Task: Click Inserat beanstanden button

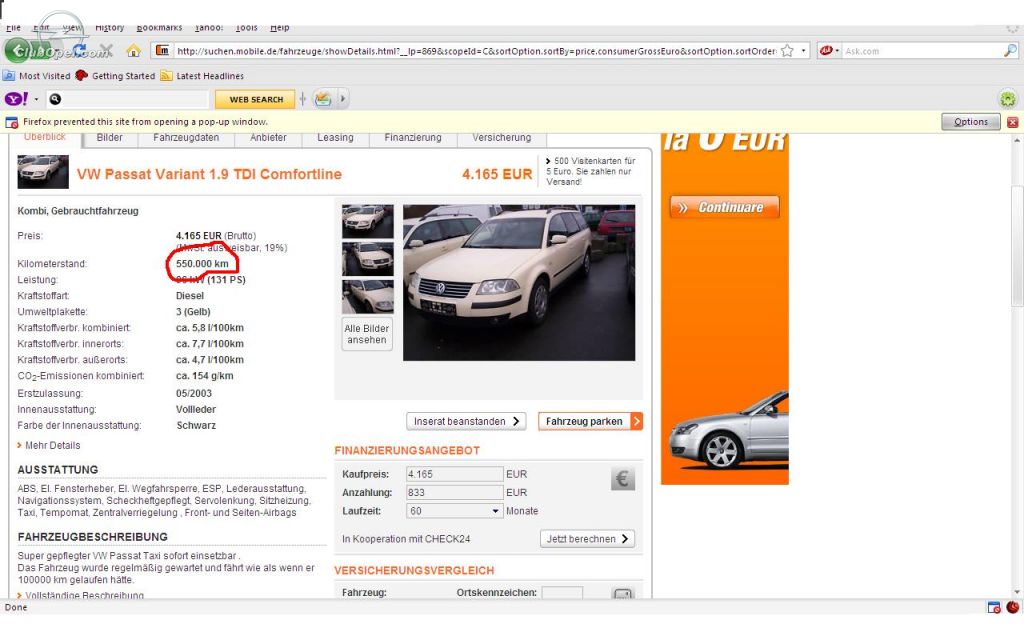Action: (466, 421)
